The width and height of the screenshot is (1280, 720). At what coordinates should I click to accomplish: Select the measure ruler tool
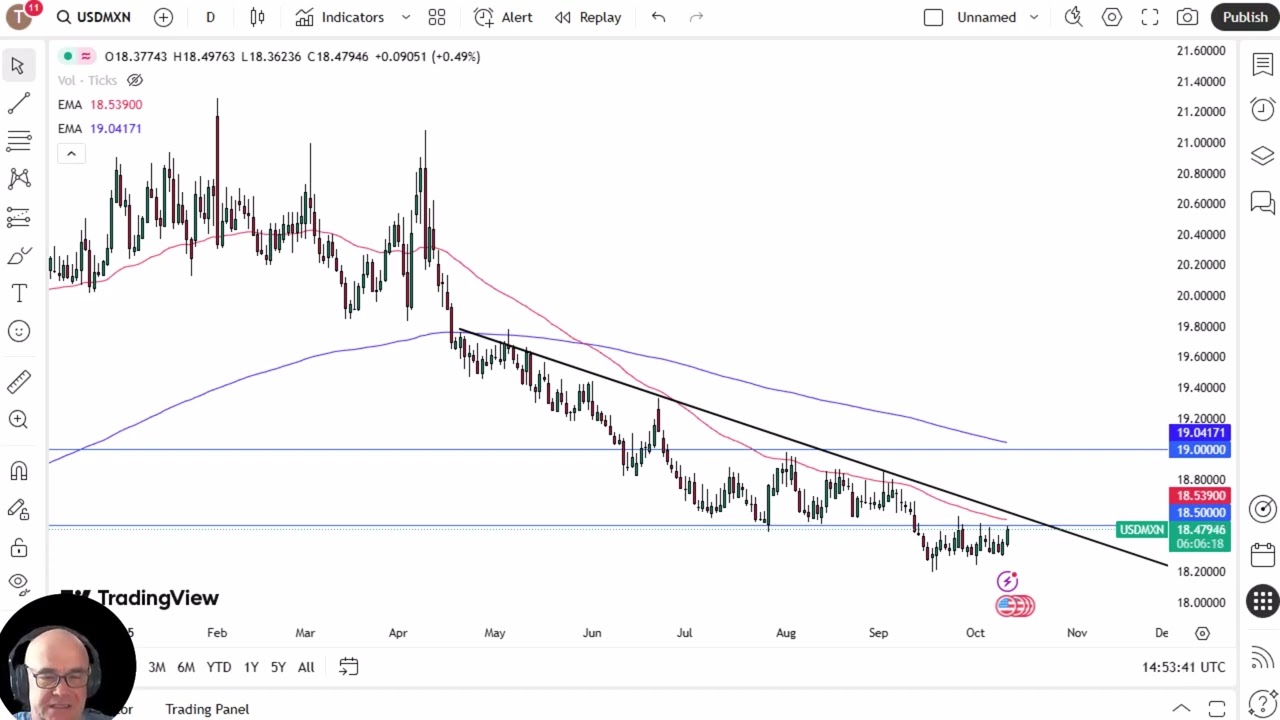coord(18,382)
